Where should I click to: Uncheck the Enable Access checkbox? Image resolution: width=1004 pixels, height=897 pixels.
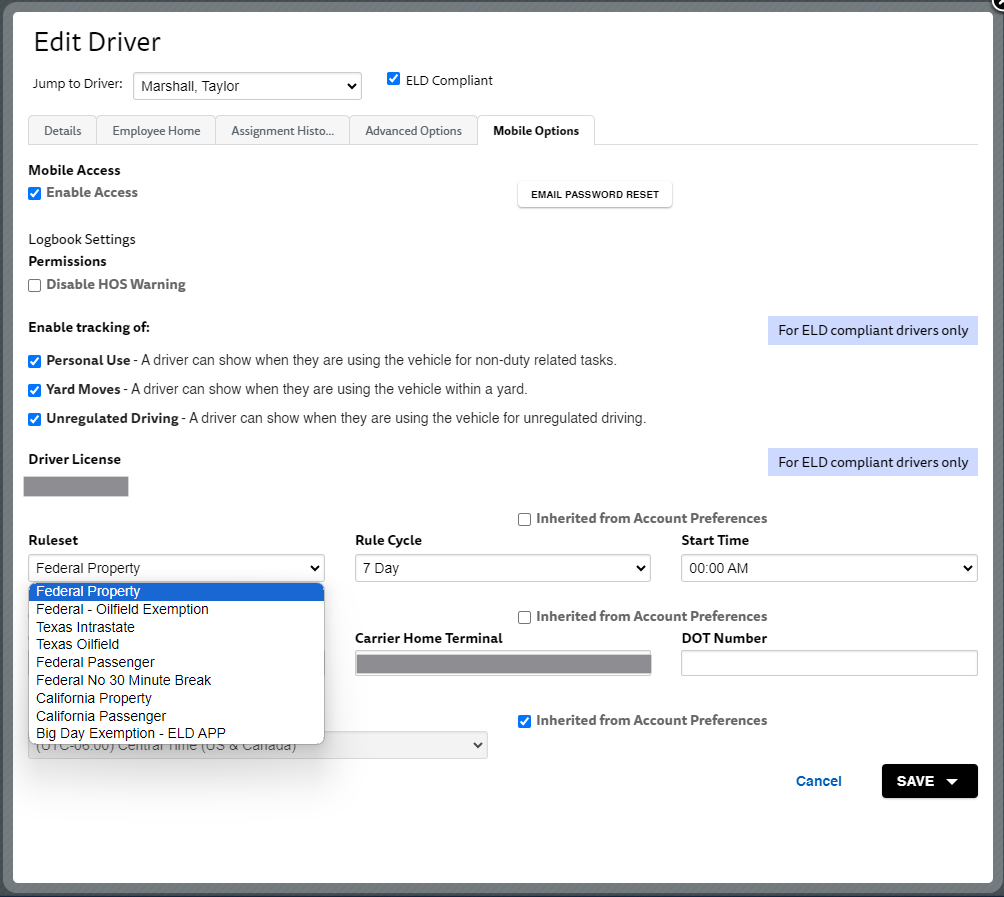35,193
